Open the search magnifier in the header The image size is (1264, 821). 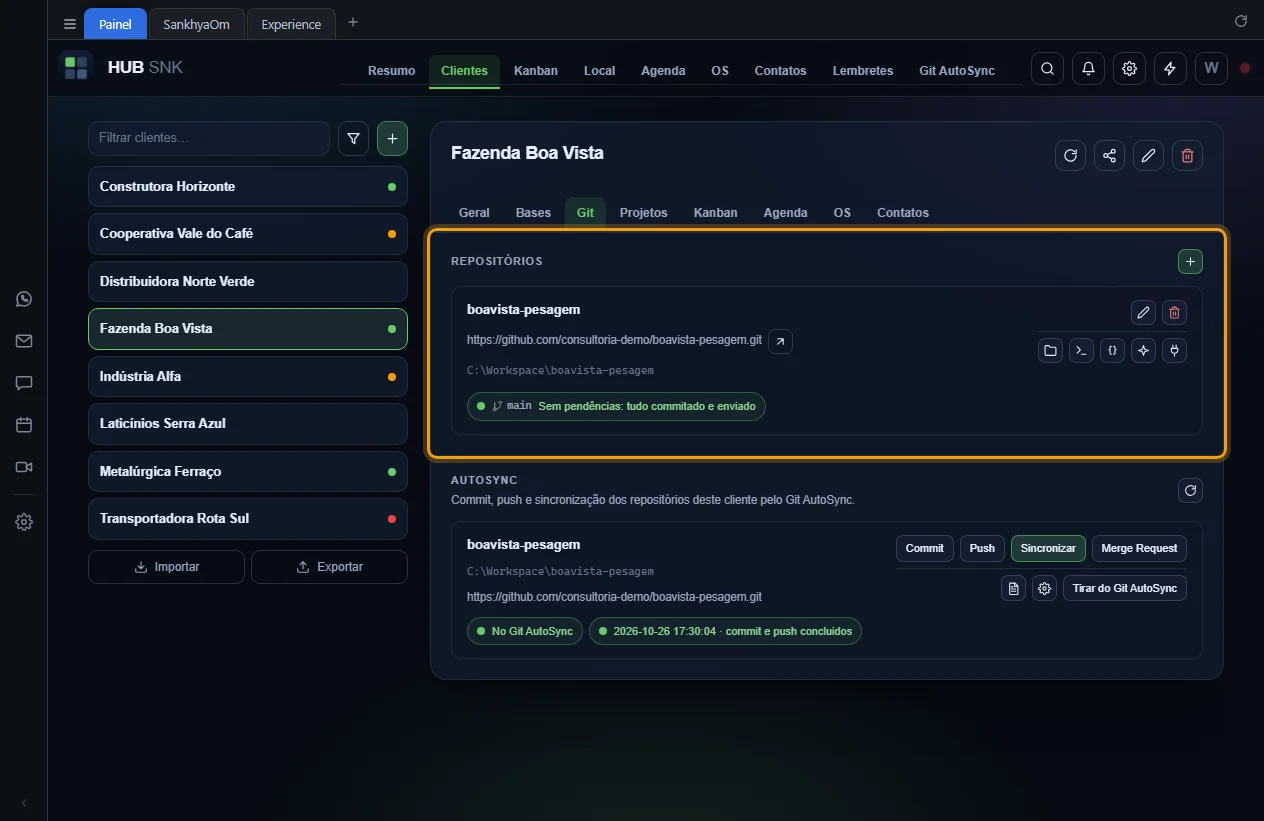[x=1047, y=69]
